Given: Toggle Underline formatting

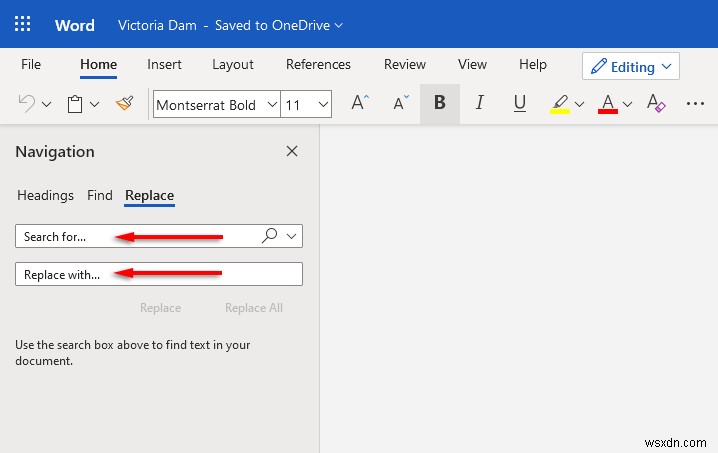Looking at the screenshot, I should [519, 104].
